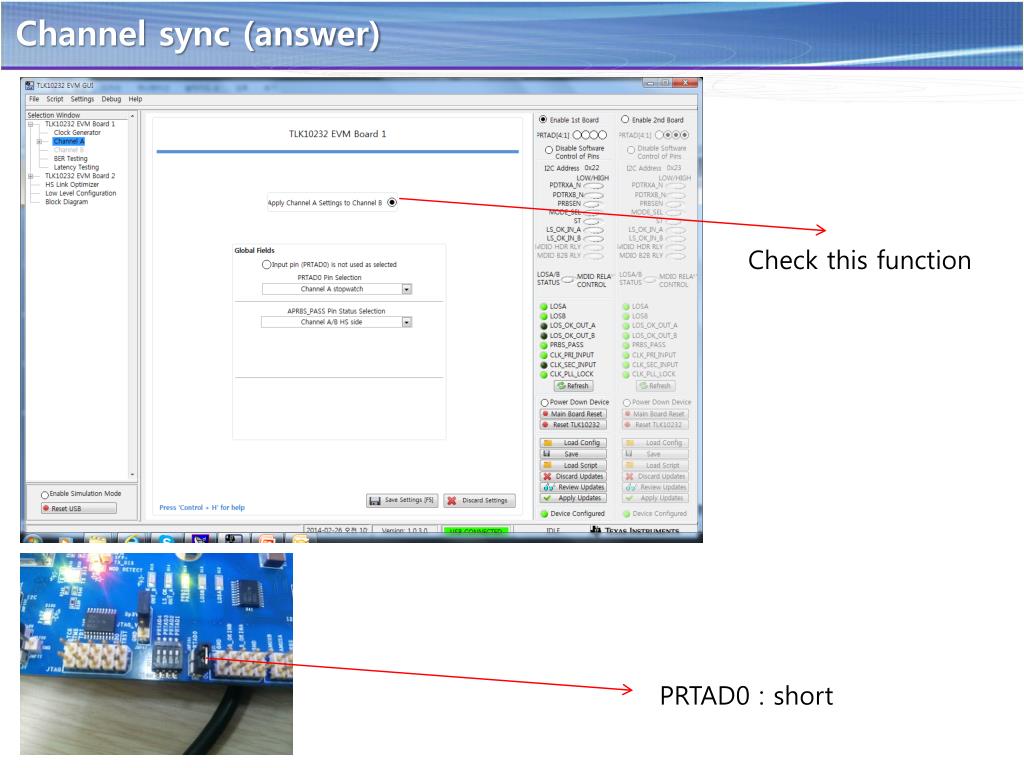
Task: Click 1st board LOSA status LED
Action: pyautogui.click(x=543, y=306)
